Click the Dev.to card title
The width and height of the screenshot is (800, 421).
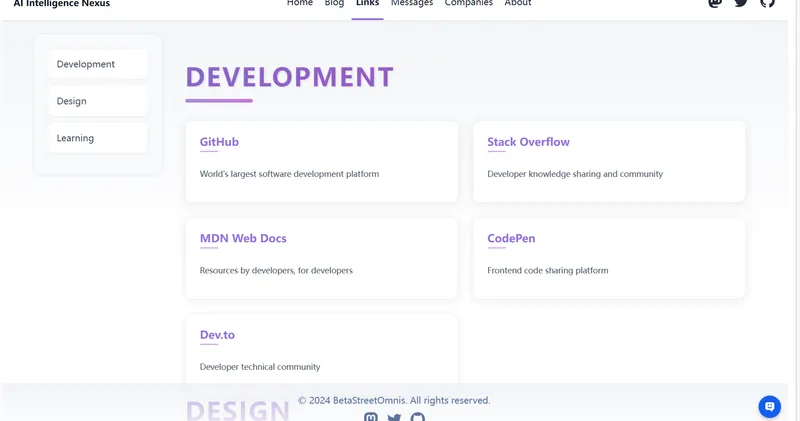217,335
